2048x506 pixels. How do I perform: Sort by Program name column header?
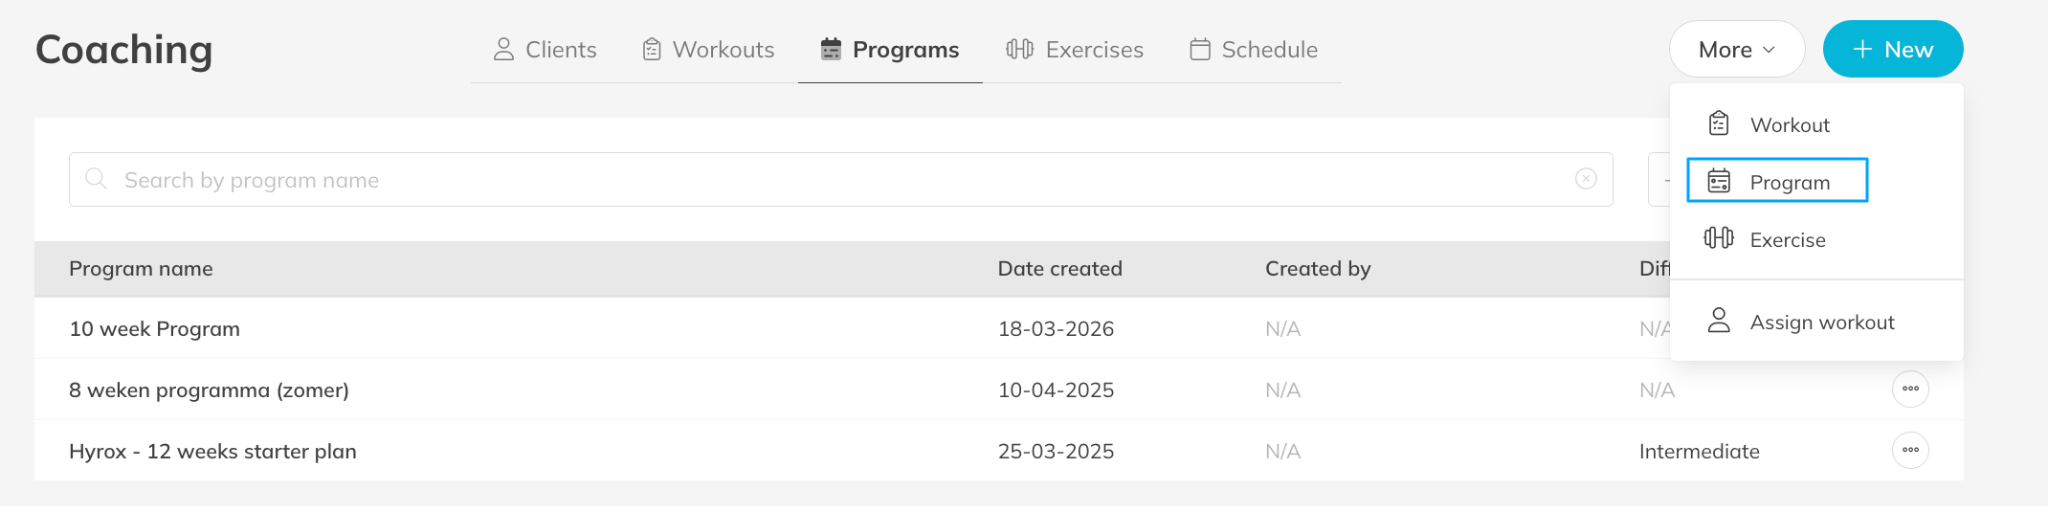(x=141, y=269)
